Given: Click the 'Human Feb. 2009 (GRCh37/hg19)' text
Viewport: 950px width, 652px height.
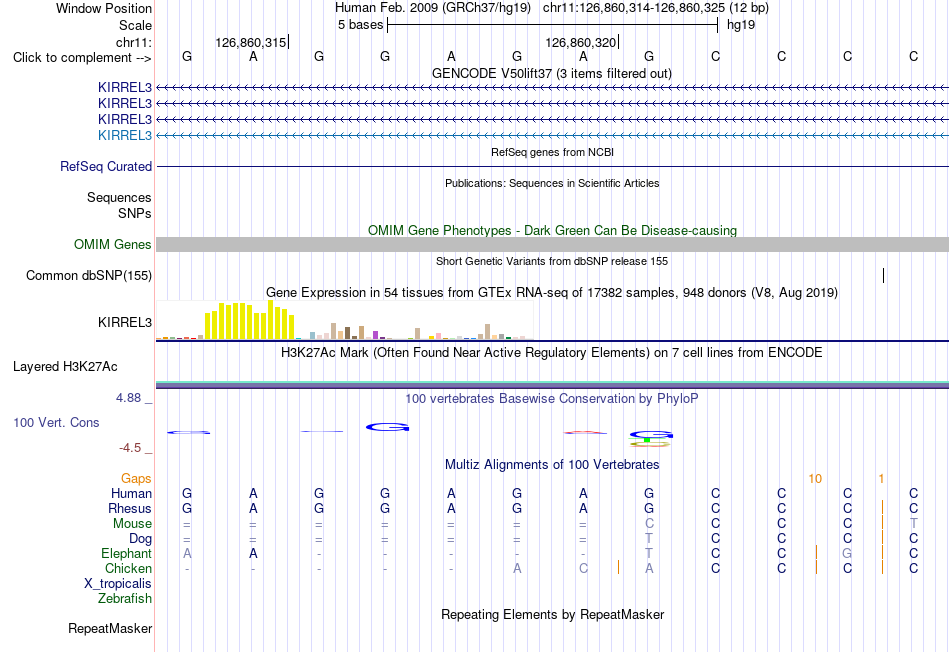Looking at the screenshot, I should (433, 8).
